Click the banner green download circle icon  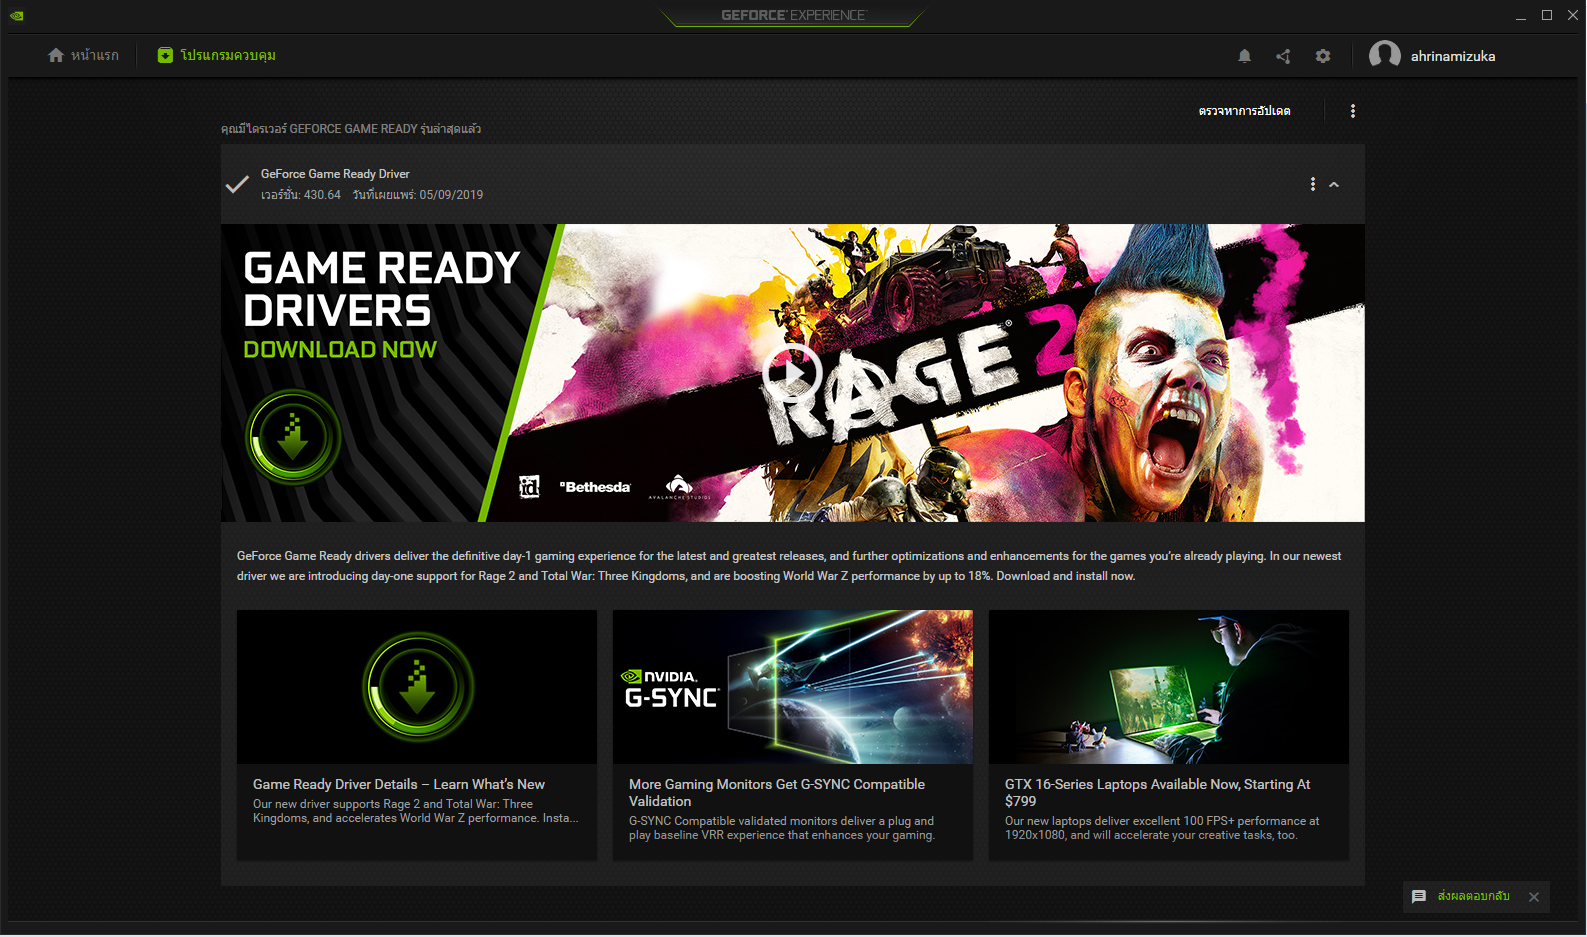click(x=293, y=437)
